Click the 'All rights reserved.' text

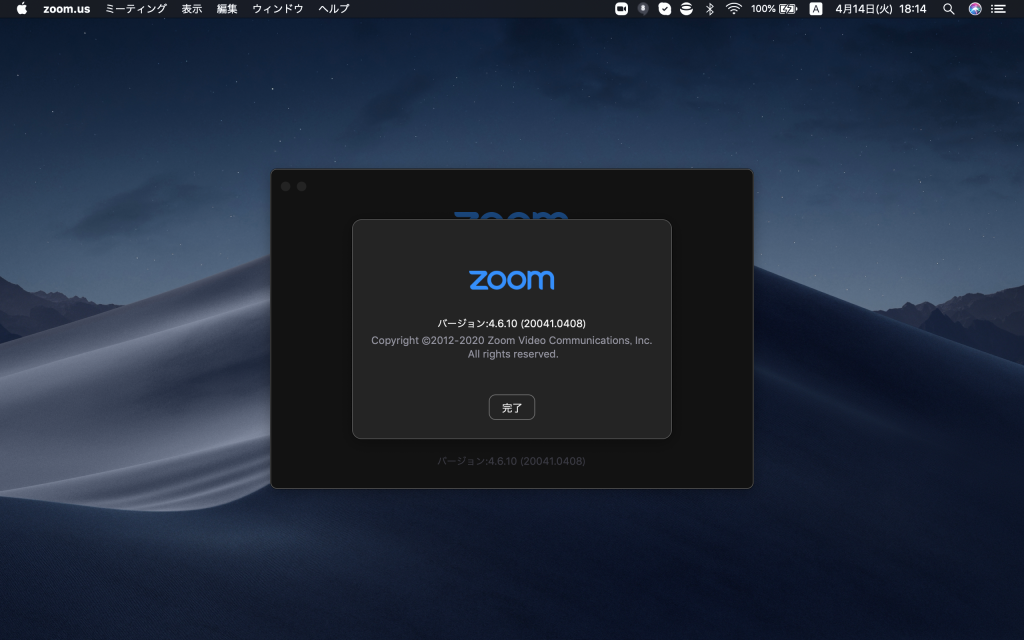coord(513,354)
